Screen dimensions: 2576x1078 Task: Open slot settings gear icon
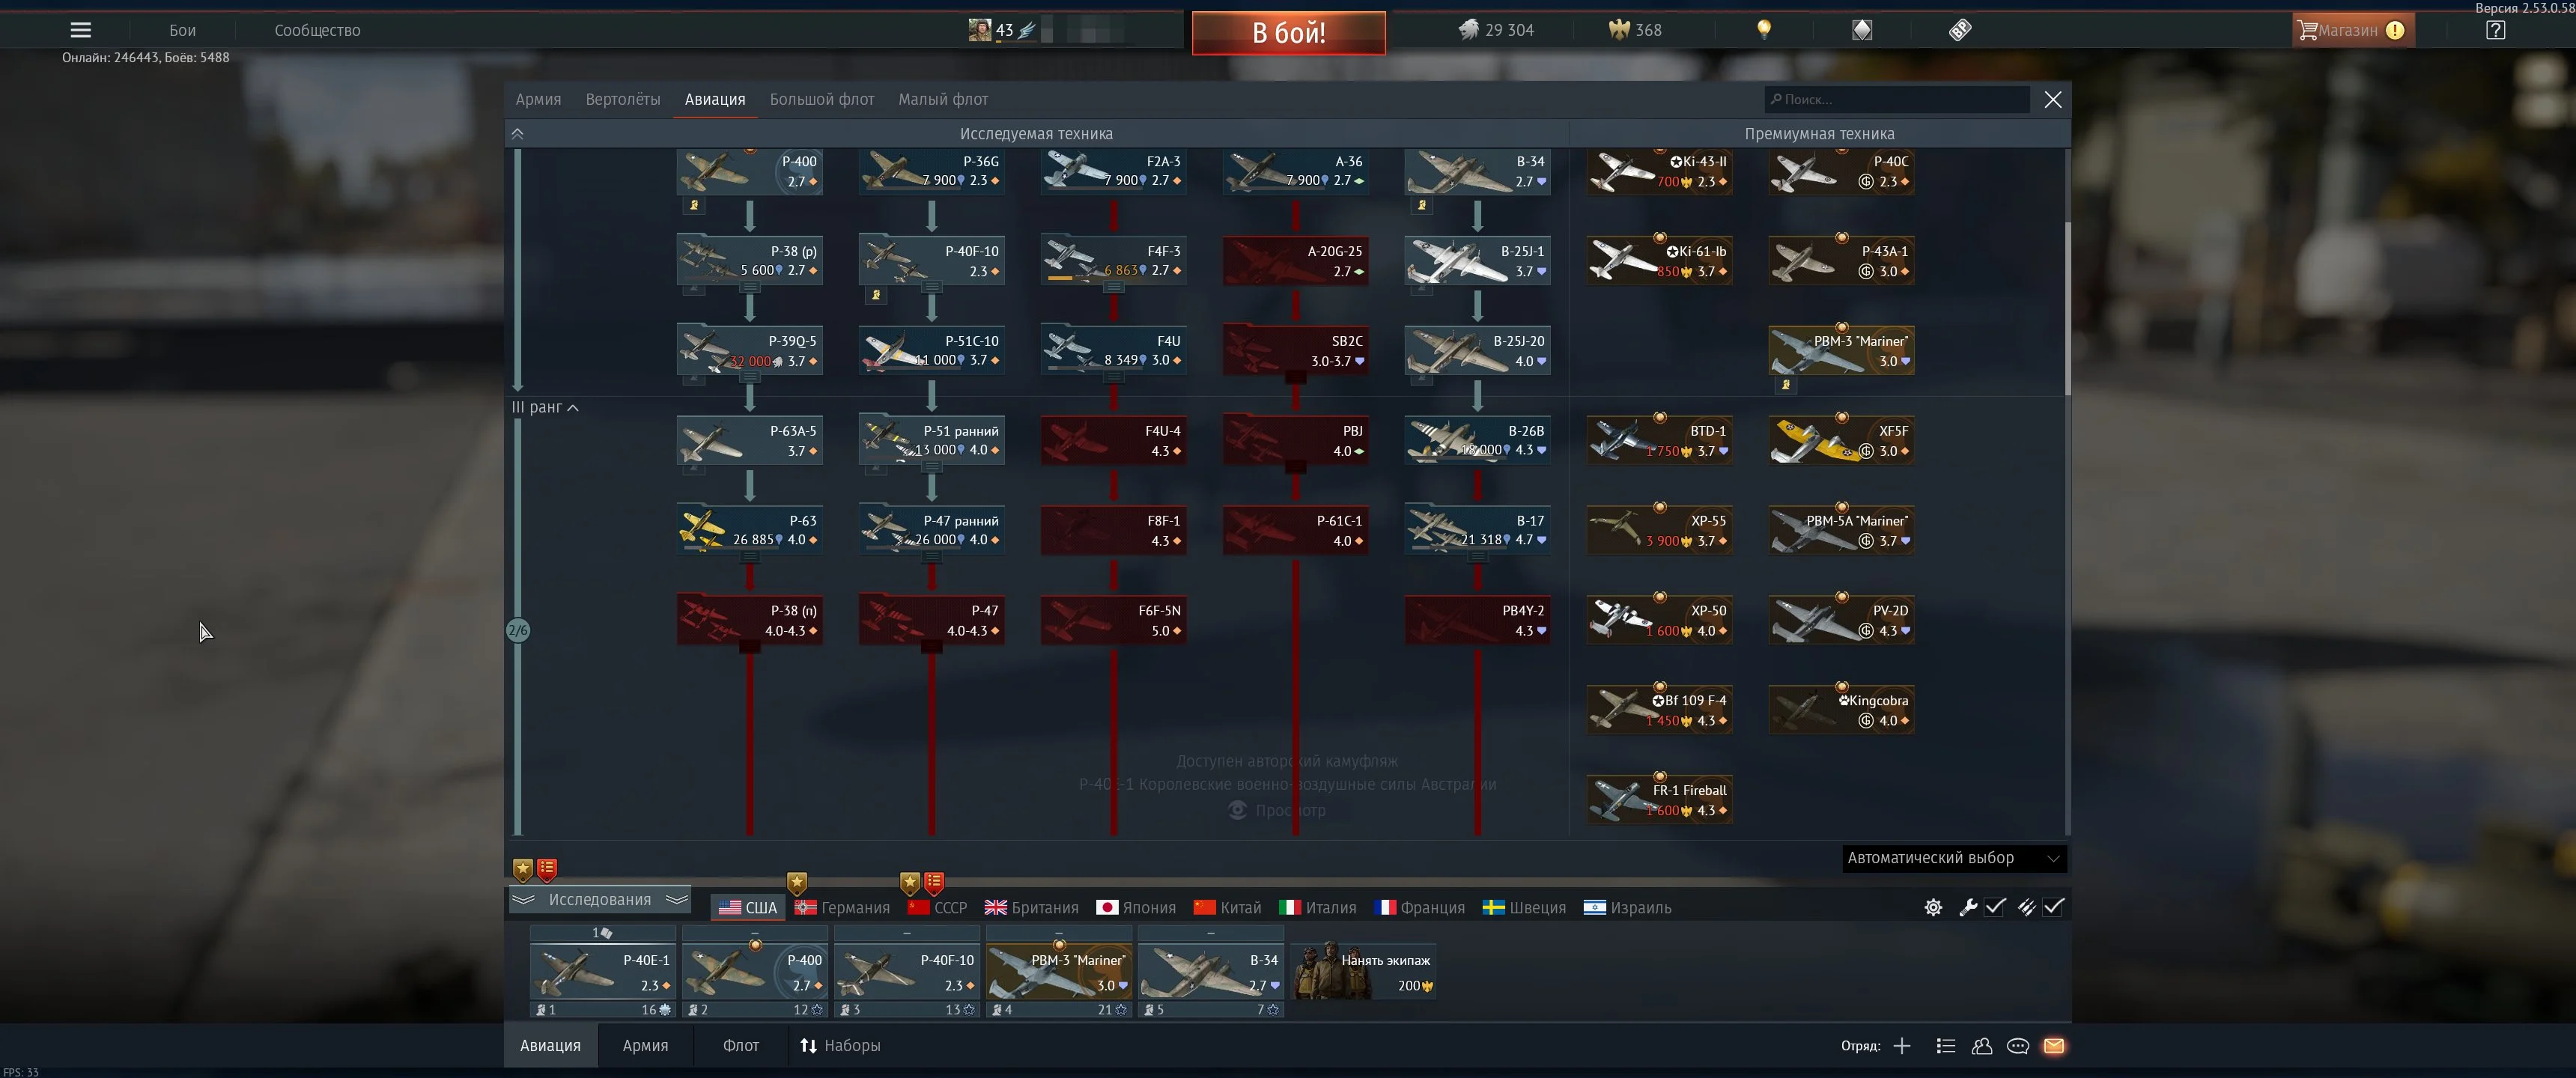pyautogui.click(x=1933, y=907)
